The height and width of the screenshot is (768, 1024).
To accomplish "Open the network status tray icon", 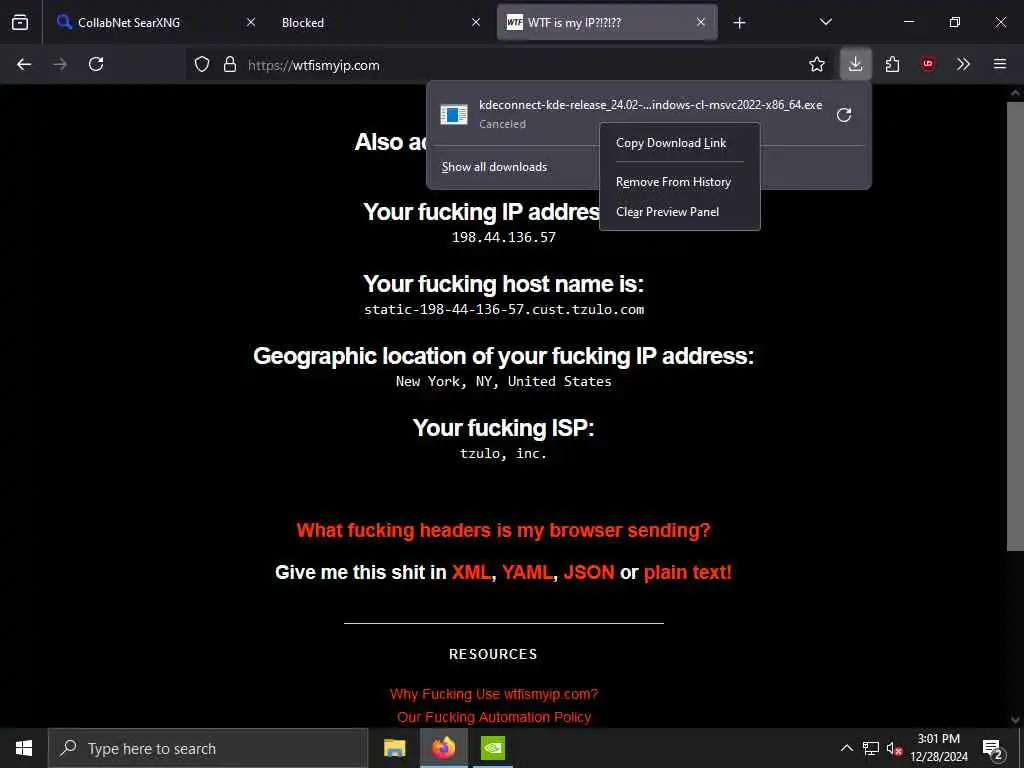I will [x=871, y=748].
